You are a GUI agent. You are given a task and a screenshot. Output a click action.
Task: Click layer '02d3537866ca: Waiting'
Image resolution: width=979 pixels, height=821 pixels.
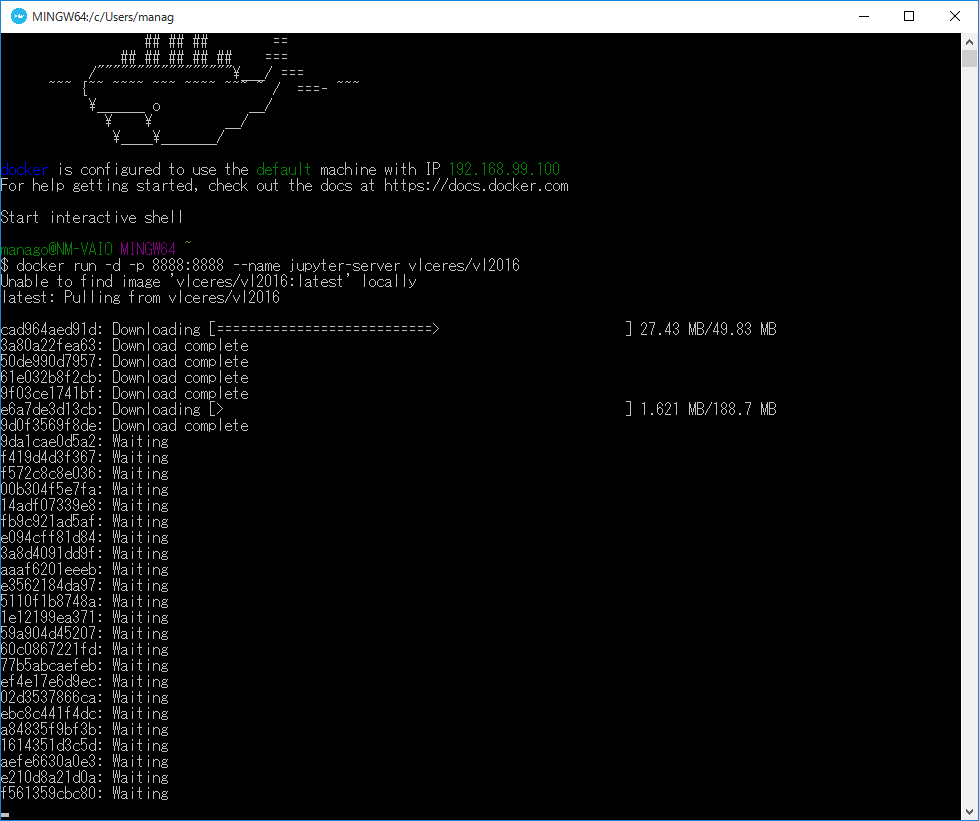85,697
